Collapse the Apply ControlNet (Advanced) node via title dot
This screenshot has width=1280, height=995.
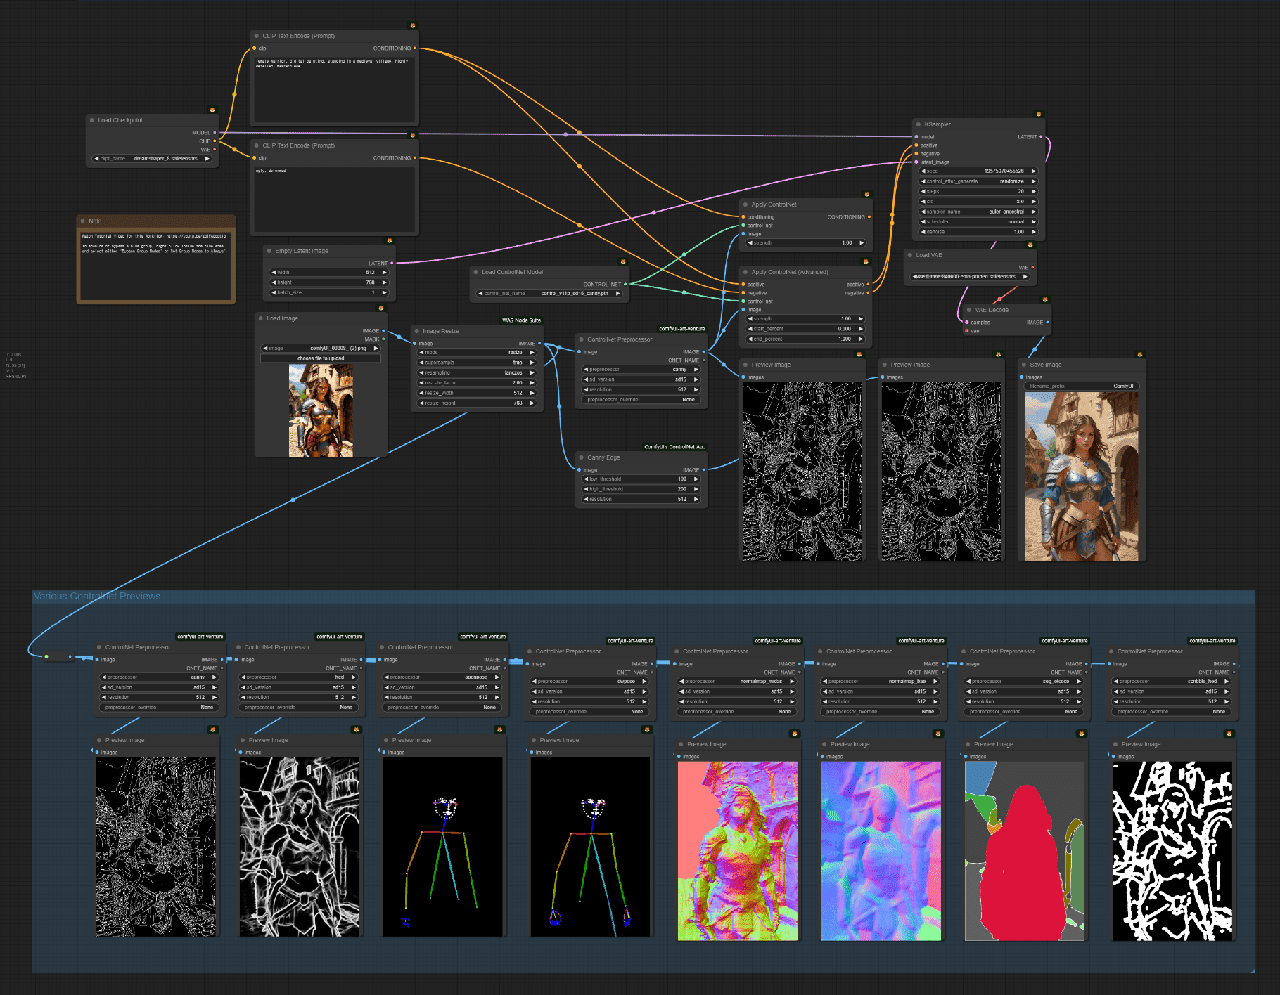pos(746,272)
